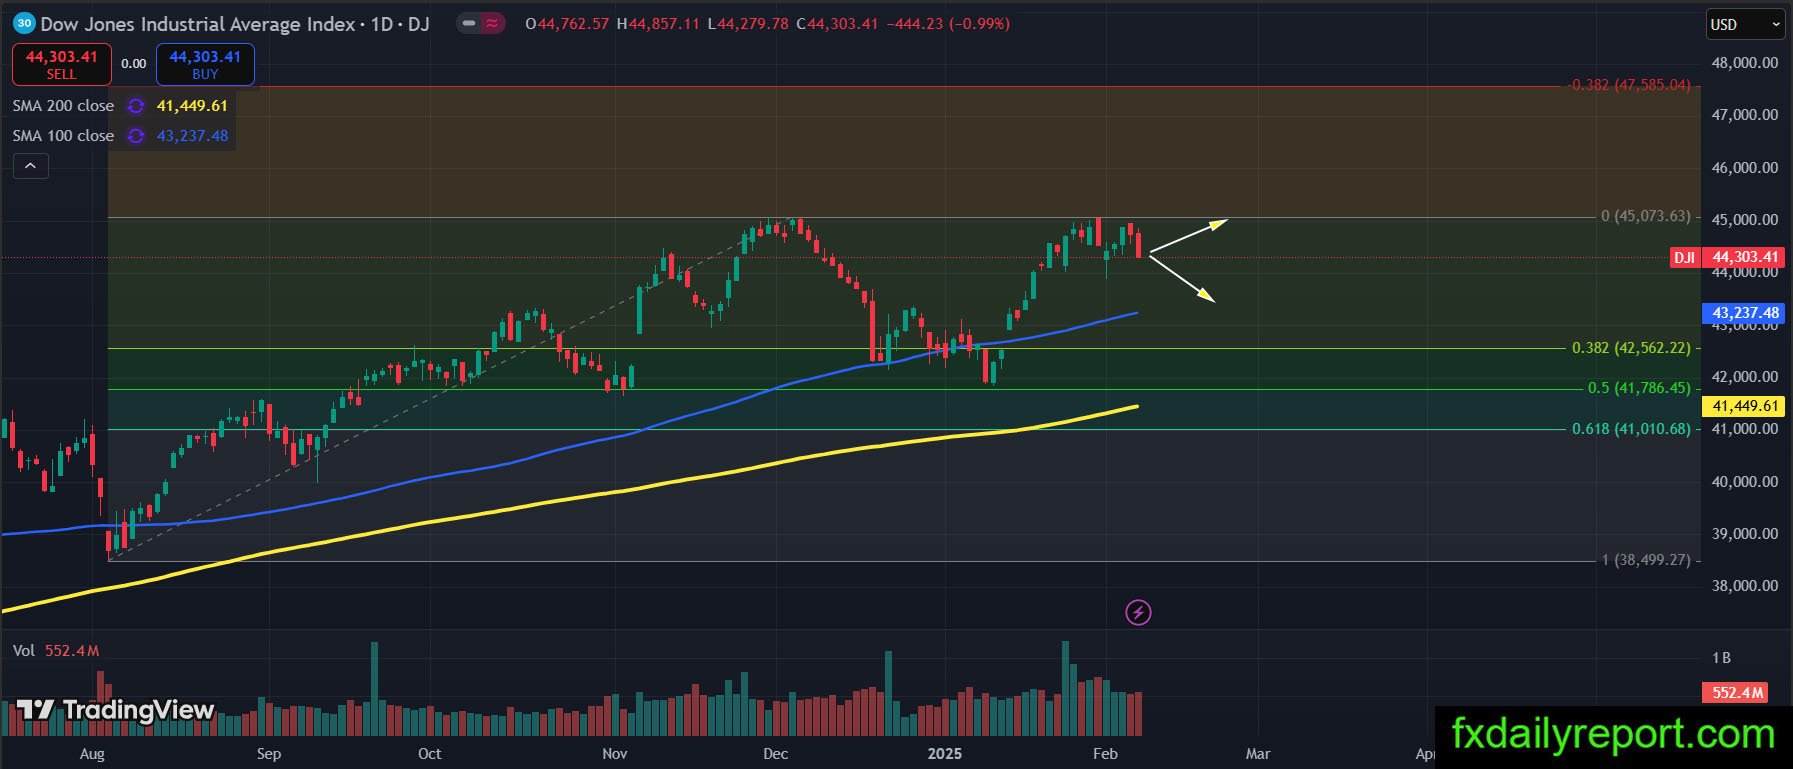The image size is (1793, 769).
Task: Click the red SELL 44,303.41 button
Action: point(61,64)
